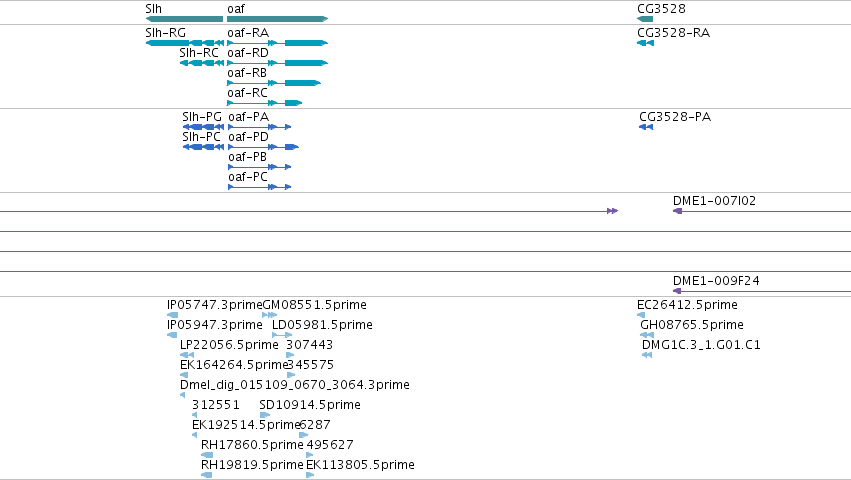Select the oaf-PC protein feature
Viewport: 851px width, 480px height.
[x=259, y=187]
